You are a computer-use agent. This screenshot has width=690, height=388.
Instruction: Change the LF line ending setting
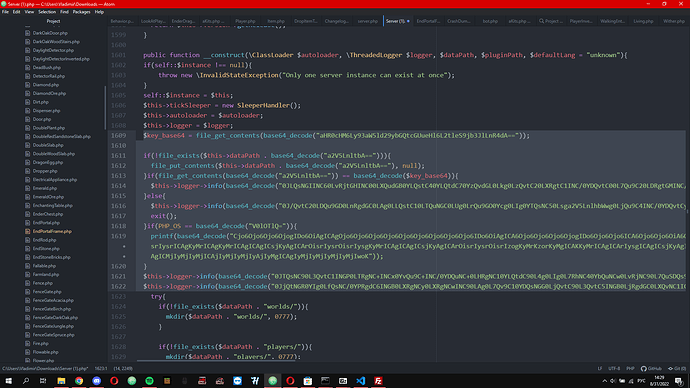[599, 369]
